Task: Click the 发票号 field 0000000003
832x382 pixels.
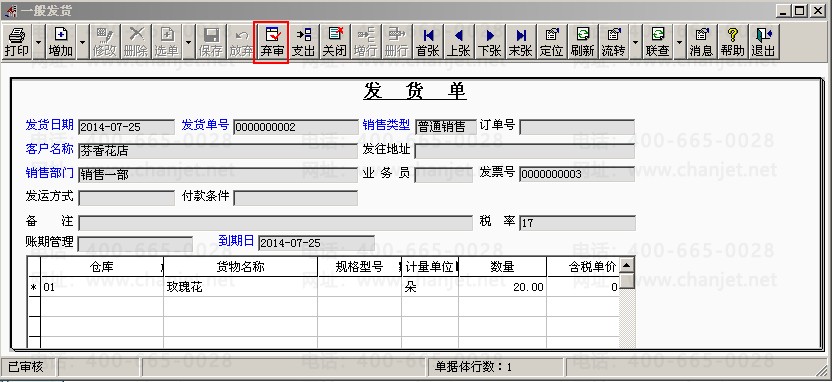Action: pyautogui.click(x=577, y=174)
